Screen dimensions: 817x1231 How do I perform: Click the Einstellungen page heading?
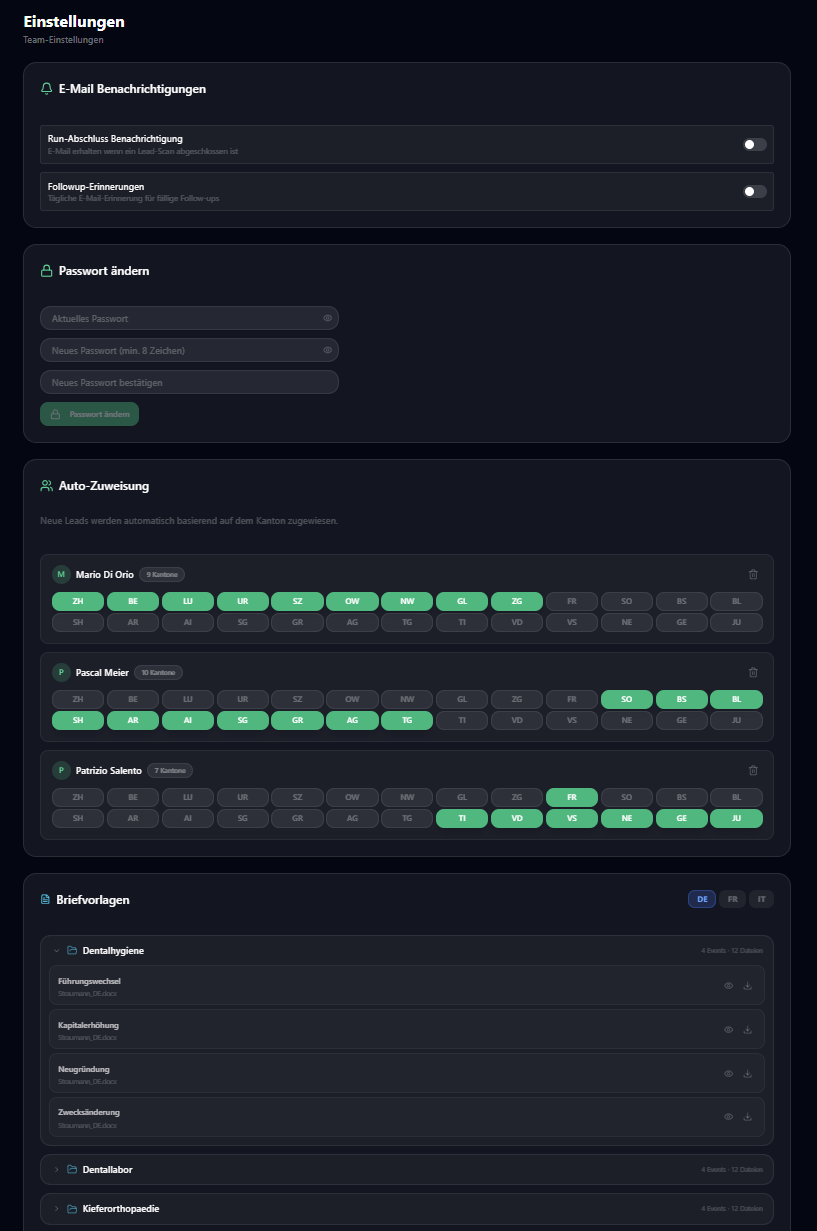(x=74, y=21)
